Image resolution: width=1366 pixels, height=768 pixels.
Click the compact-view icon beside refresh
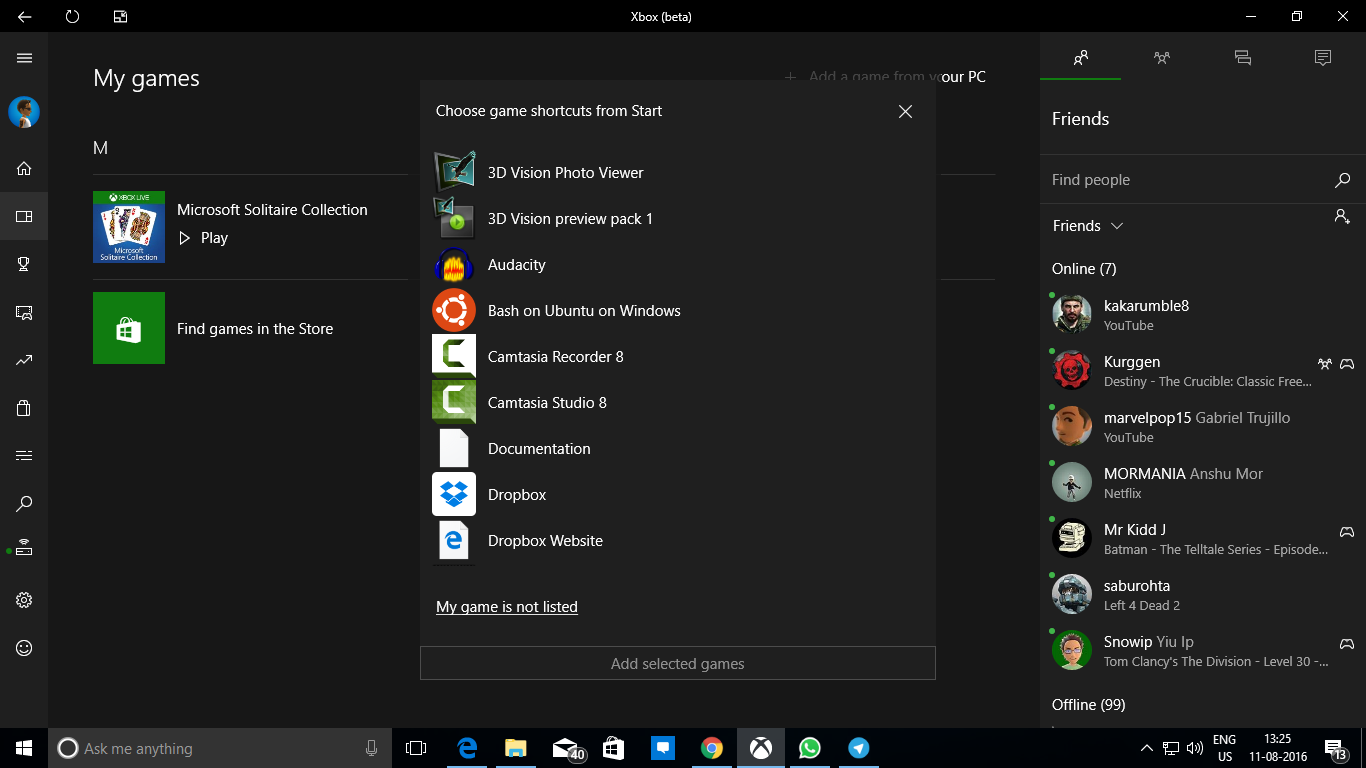[x=120, y=16]
